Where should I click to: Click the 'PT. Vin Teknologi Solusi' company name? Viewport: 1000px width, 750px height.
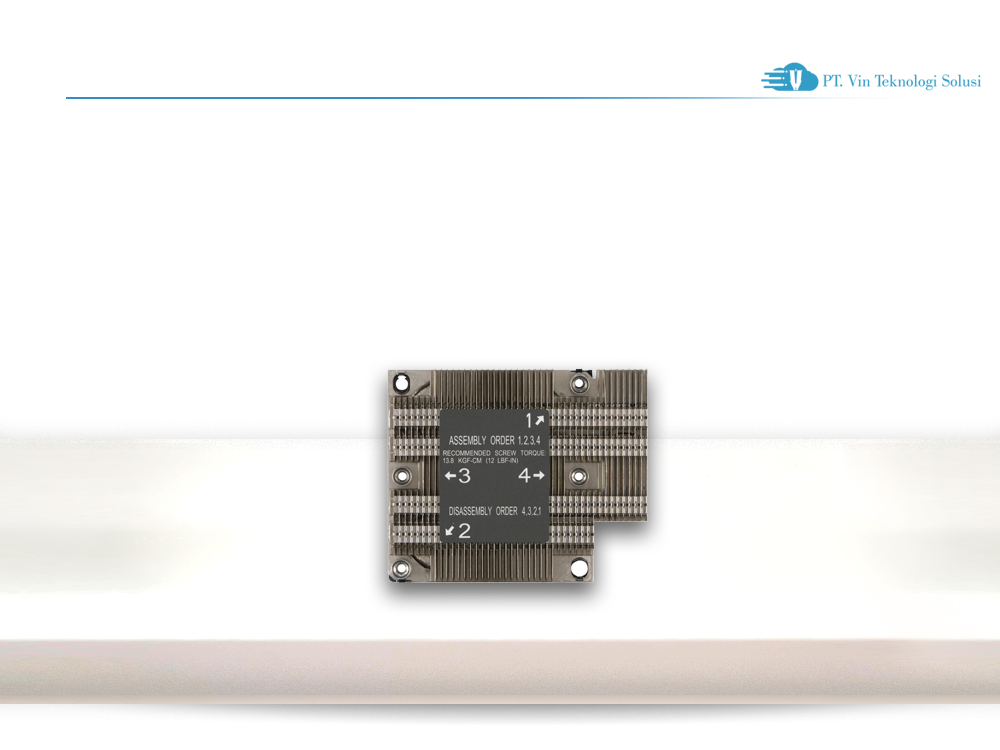pos(902,82)
